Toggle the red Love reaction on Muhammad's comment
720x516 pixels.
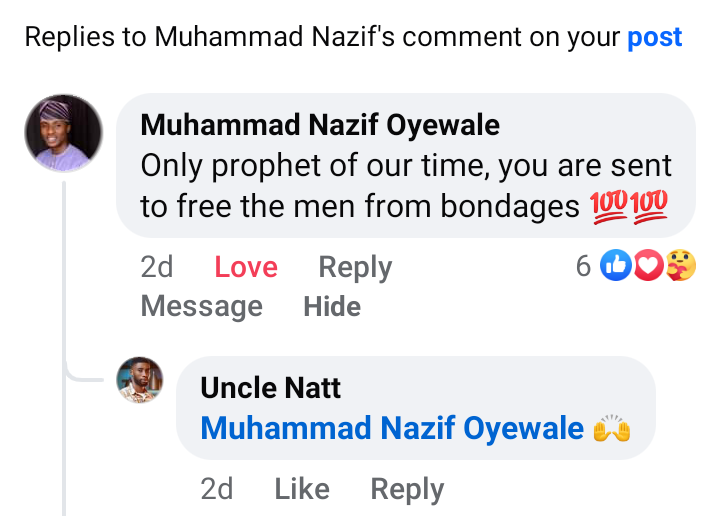[246, 267]
